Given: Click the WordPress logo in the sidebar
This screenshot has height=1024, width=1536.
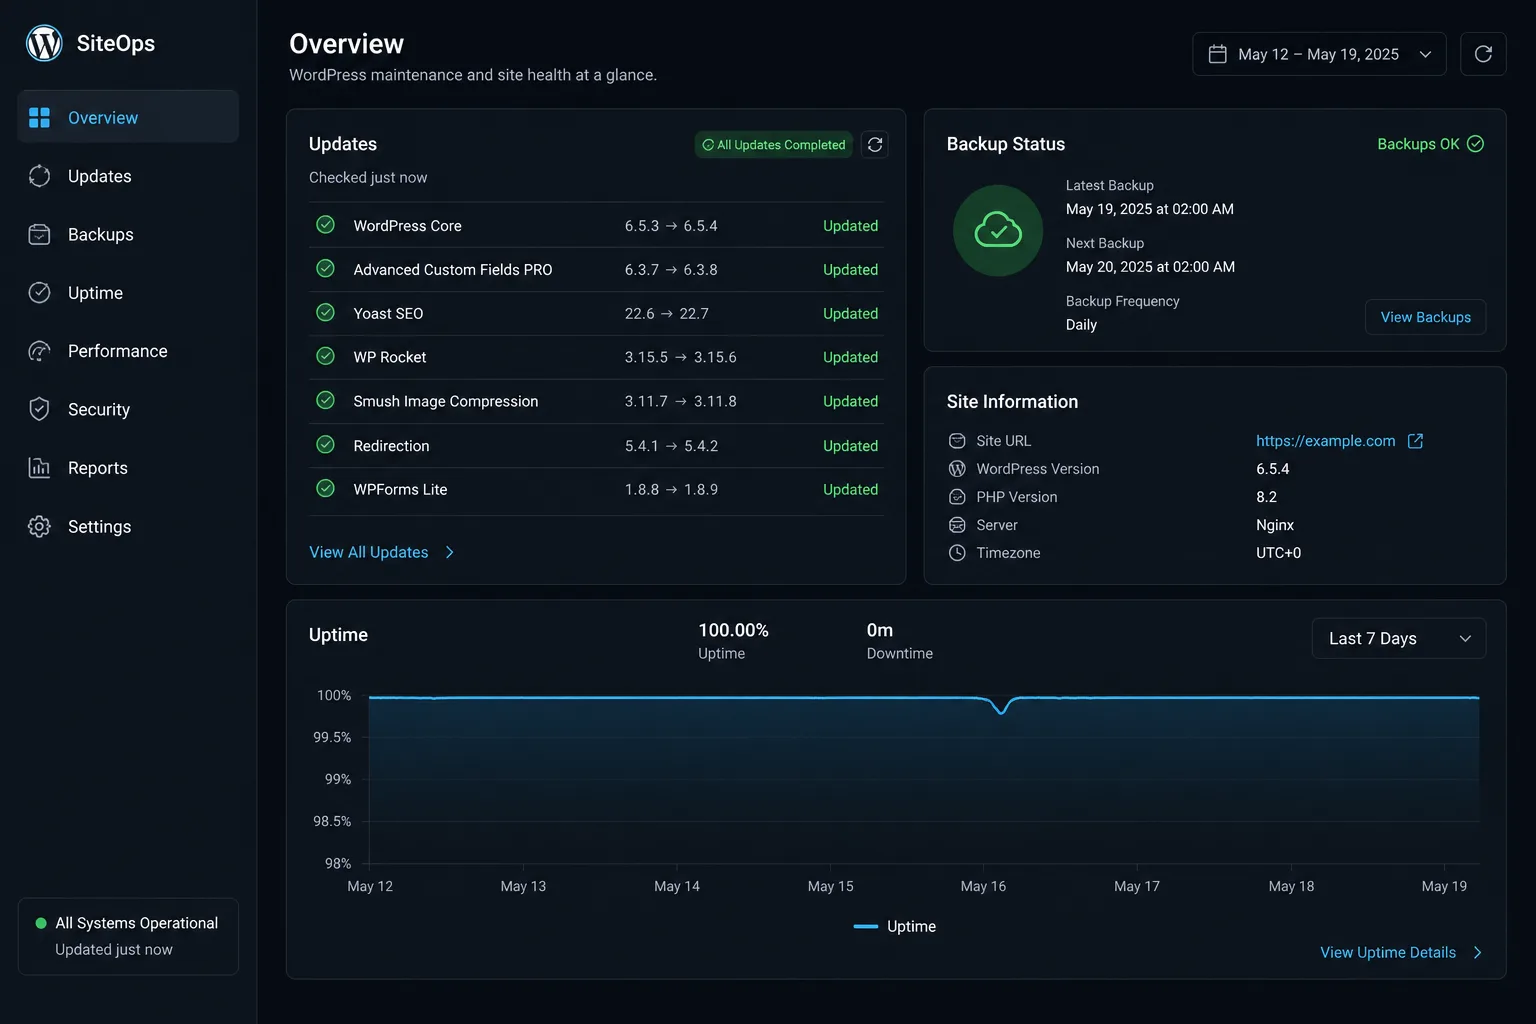Looking at the screenshot, I should point(44,43).
